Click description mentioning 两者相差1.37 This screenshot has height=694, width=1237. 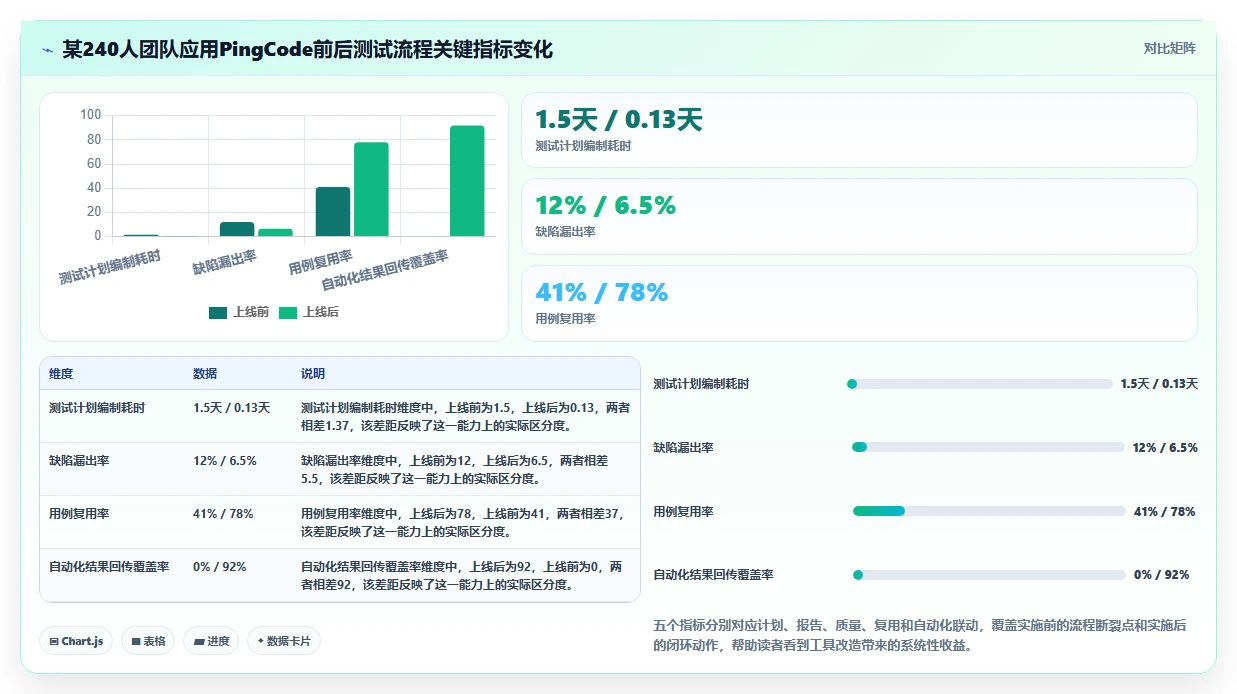click(465, 417)
